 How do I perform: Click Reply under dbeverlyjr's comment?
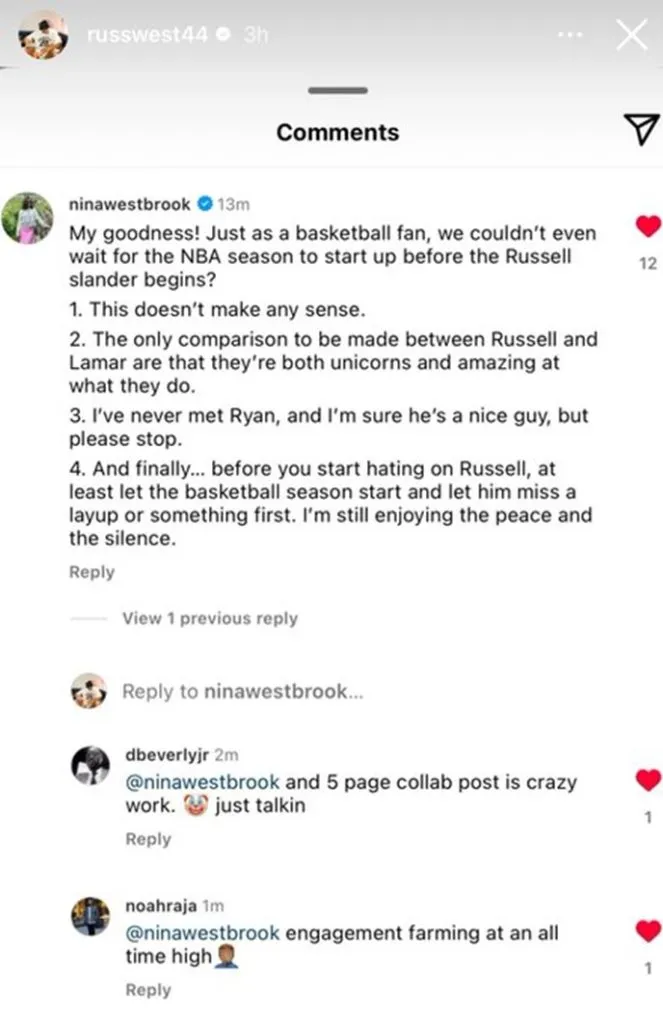(148, 839)
